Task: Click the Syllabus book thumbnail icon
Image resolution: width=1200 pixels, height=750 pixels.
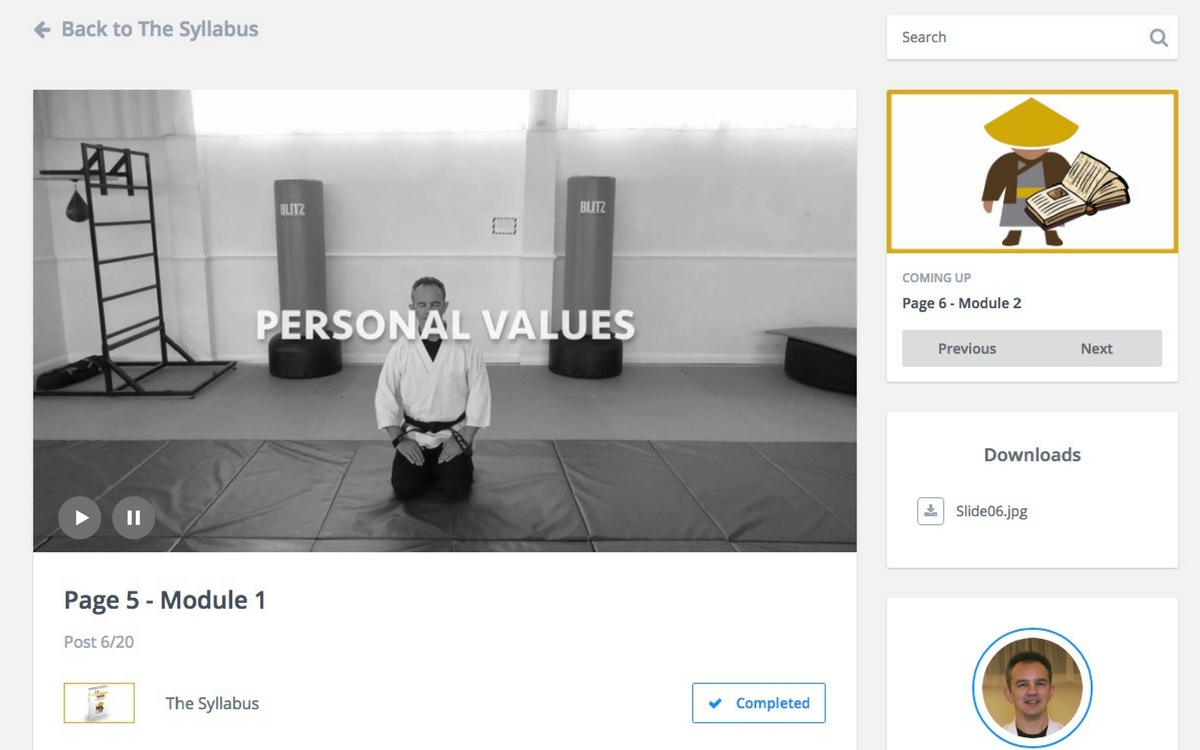Action: point(99,703)
